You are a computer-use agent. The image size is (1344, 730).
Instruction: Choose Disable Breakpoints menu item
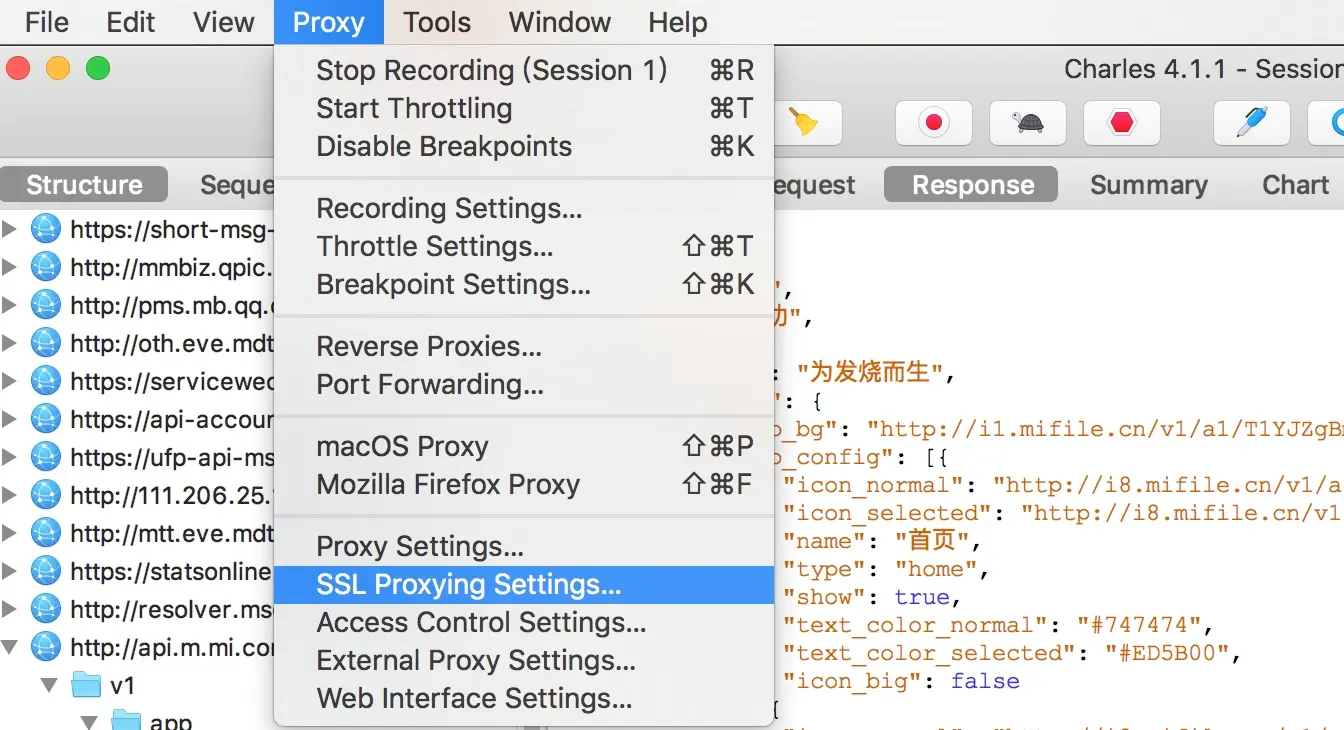pos(524,146)
